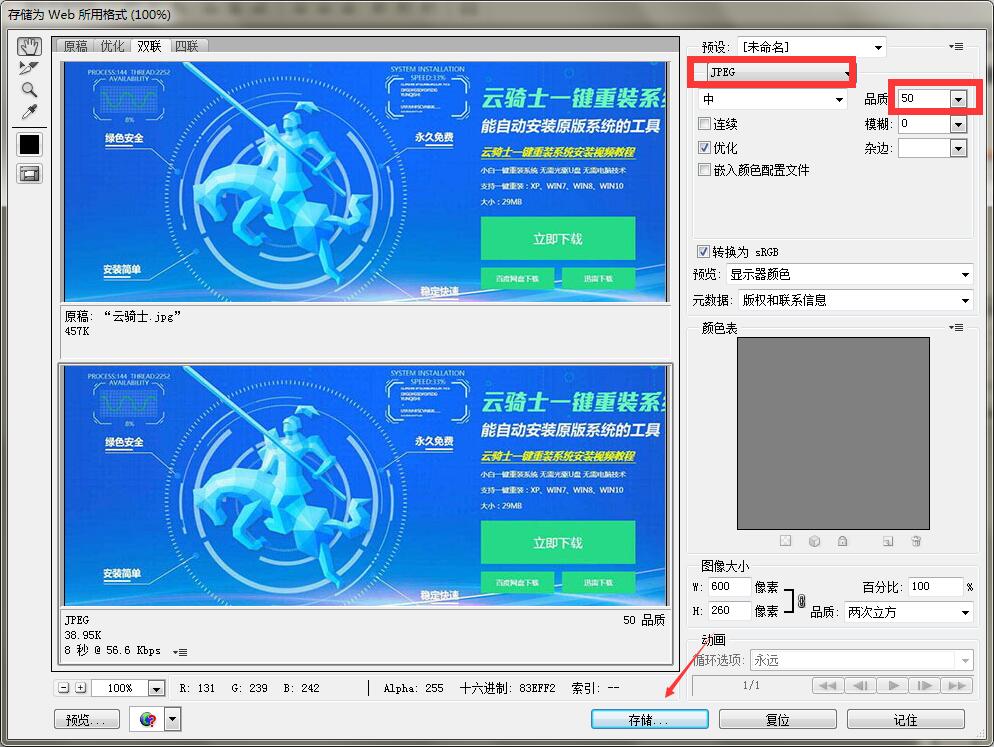
Task: Open the 预览 显示器颜色 dropdown
Action: click(849, 275)
